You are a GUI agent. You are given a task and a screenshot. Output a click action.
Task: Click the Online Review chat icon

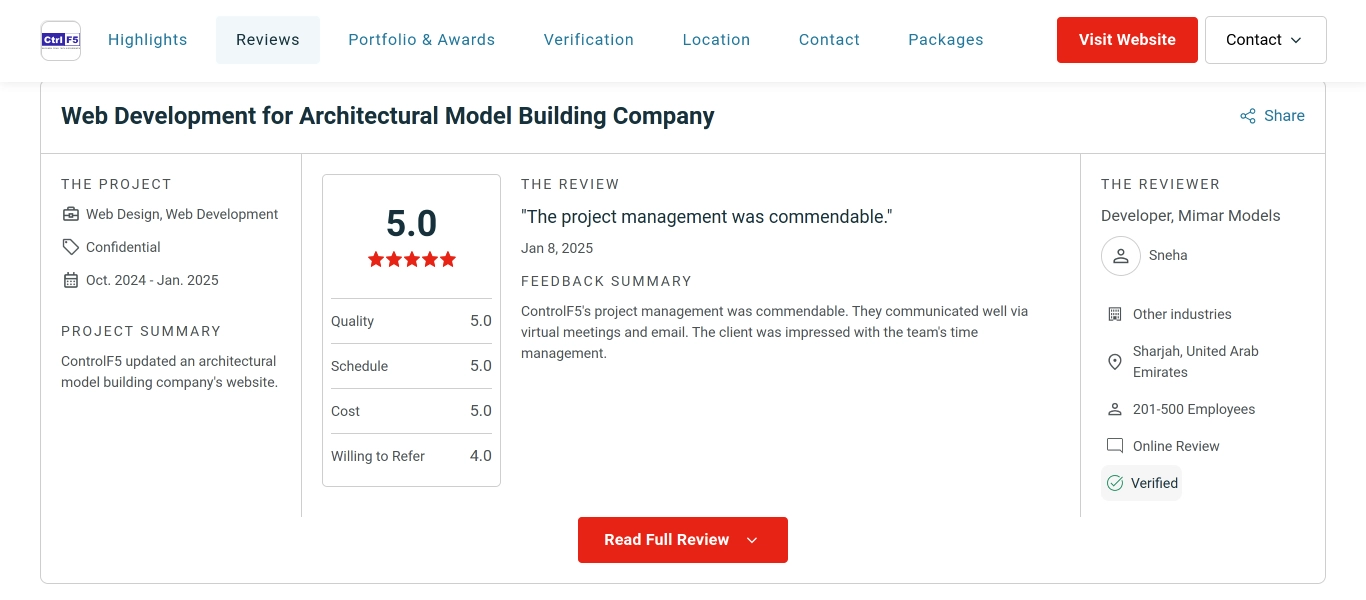pyautogui.click(x=1115, y=445)
